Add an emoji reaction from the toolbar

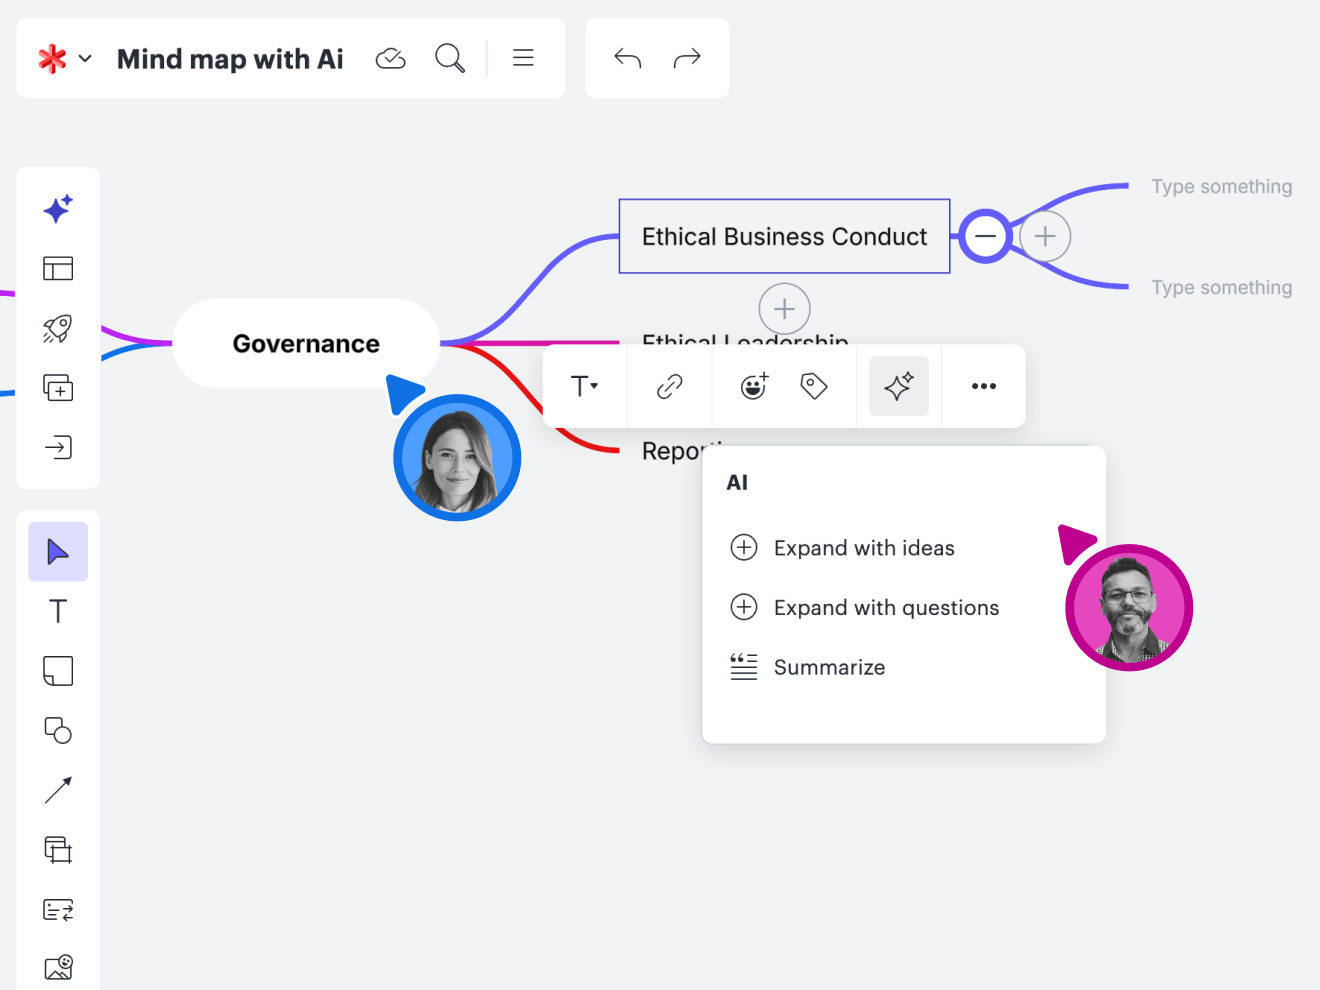(754, 385)
